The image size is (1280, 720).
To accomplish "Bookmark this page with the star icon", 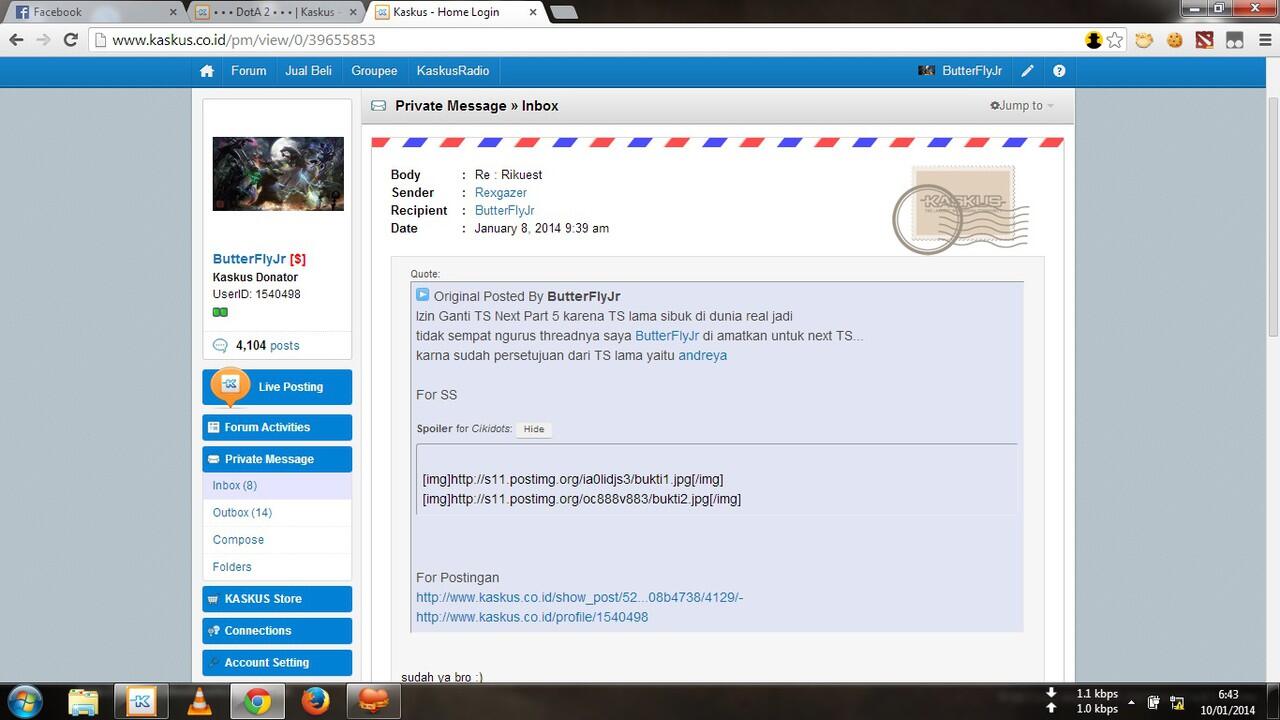I will tap(1115, 40).
